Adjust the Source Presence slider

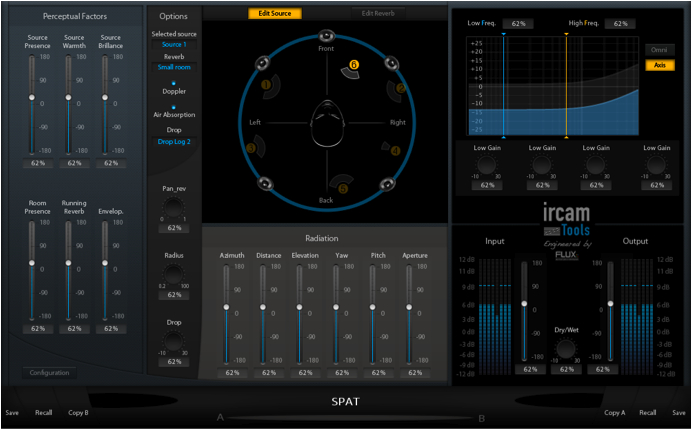click(x=32, y=105)
